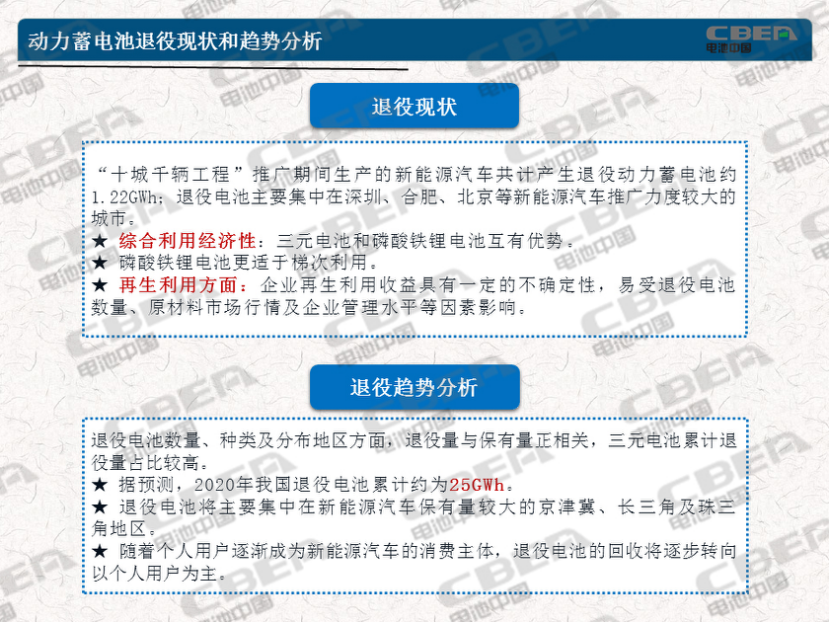Click the bordered 退役趋势分析 content box
The height and width of the screenshot is (622, 829).
pos(416,500)
